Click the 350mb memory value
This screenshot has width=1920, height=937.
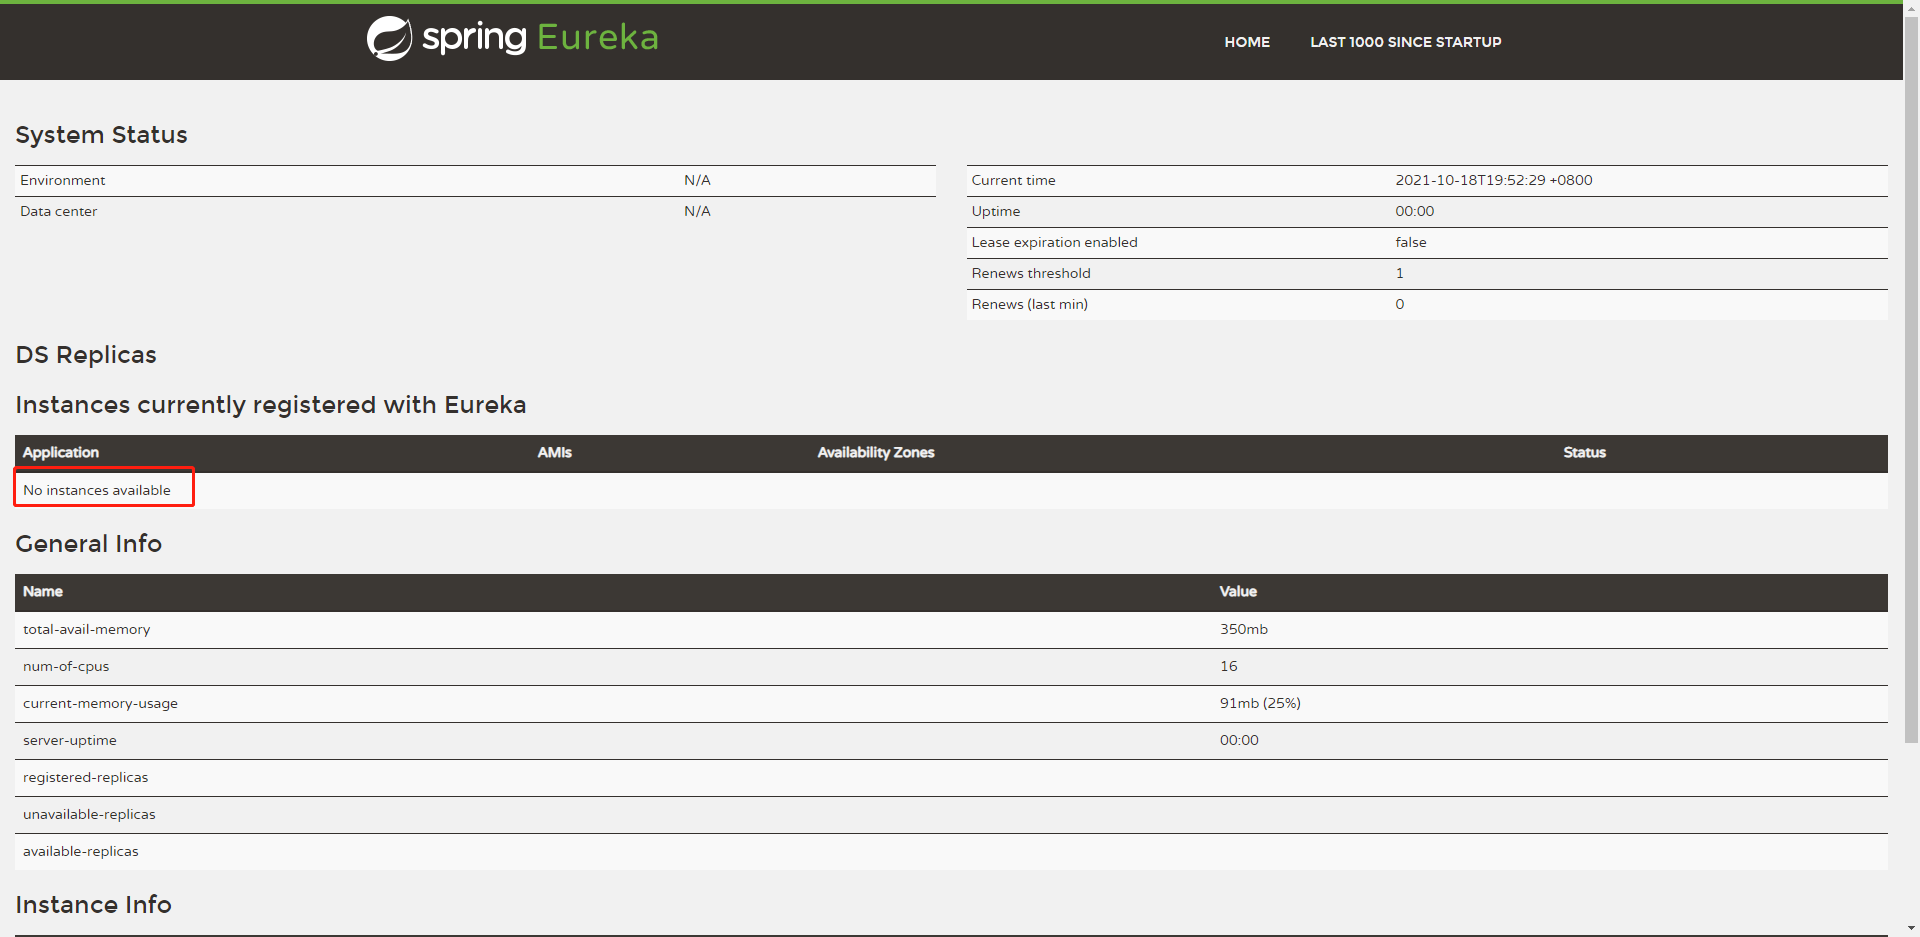(x=1244, y=630)
